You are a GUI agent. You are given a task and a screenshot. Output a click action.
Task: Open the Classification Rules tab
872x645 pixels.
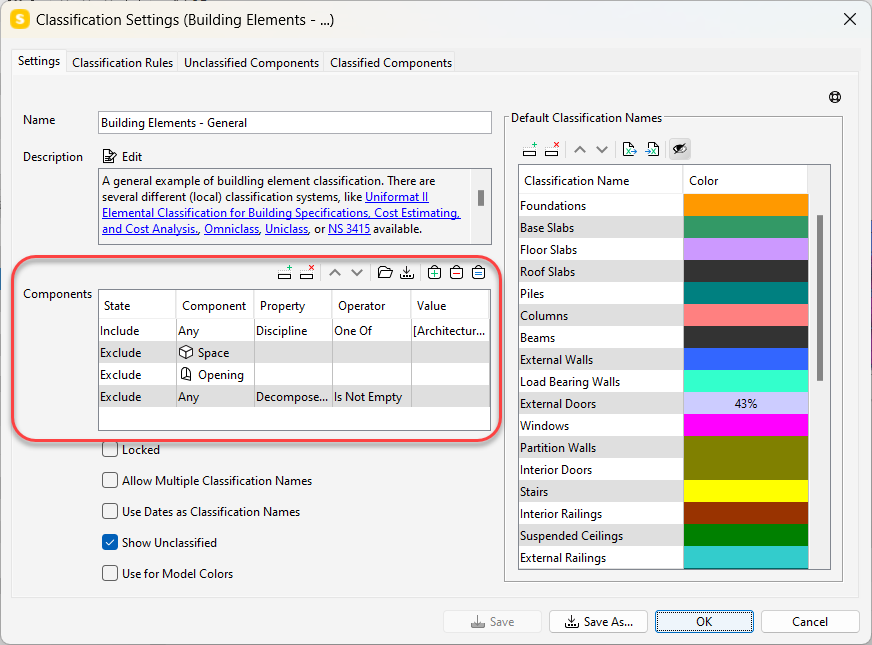[122, 63]
